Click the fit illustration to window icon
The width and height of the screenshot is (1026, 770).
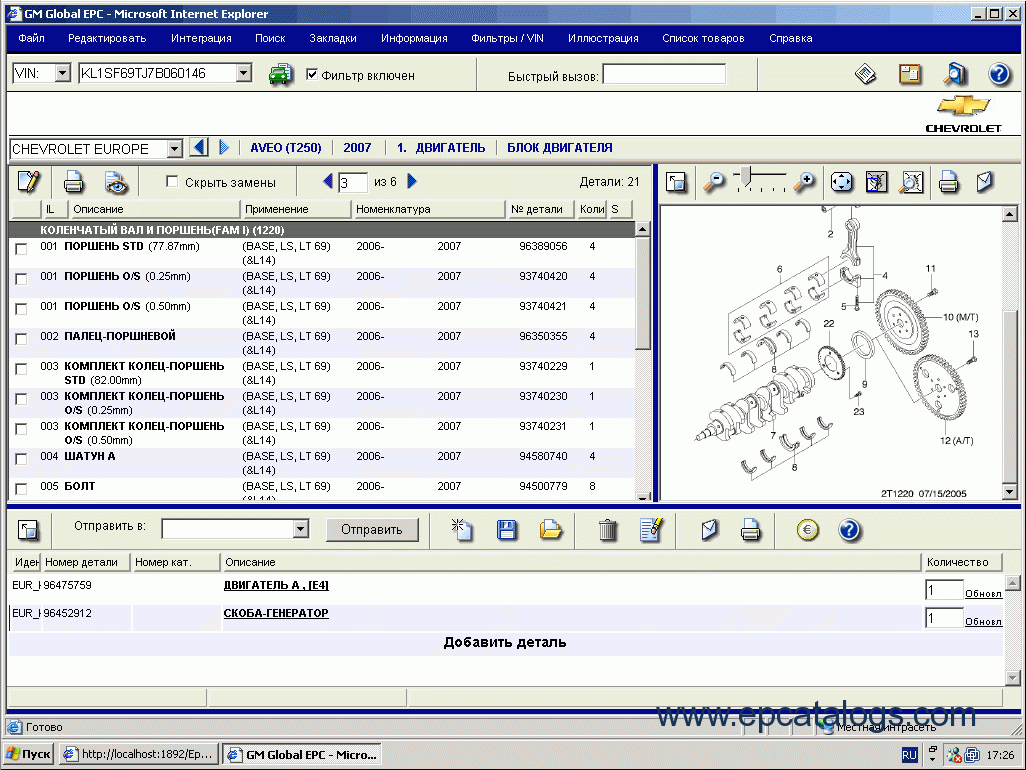841,182
